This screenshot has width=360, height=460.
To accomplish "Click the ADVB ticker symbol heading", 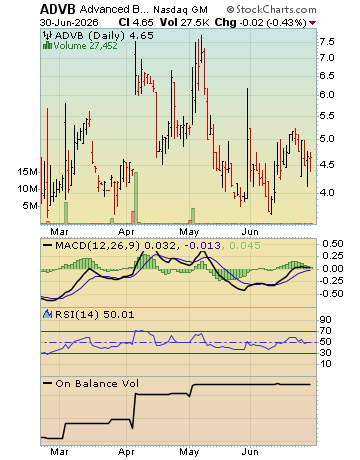I will click(58, 9).
